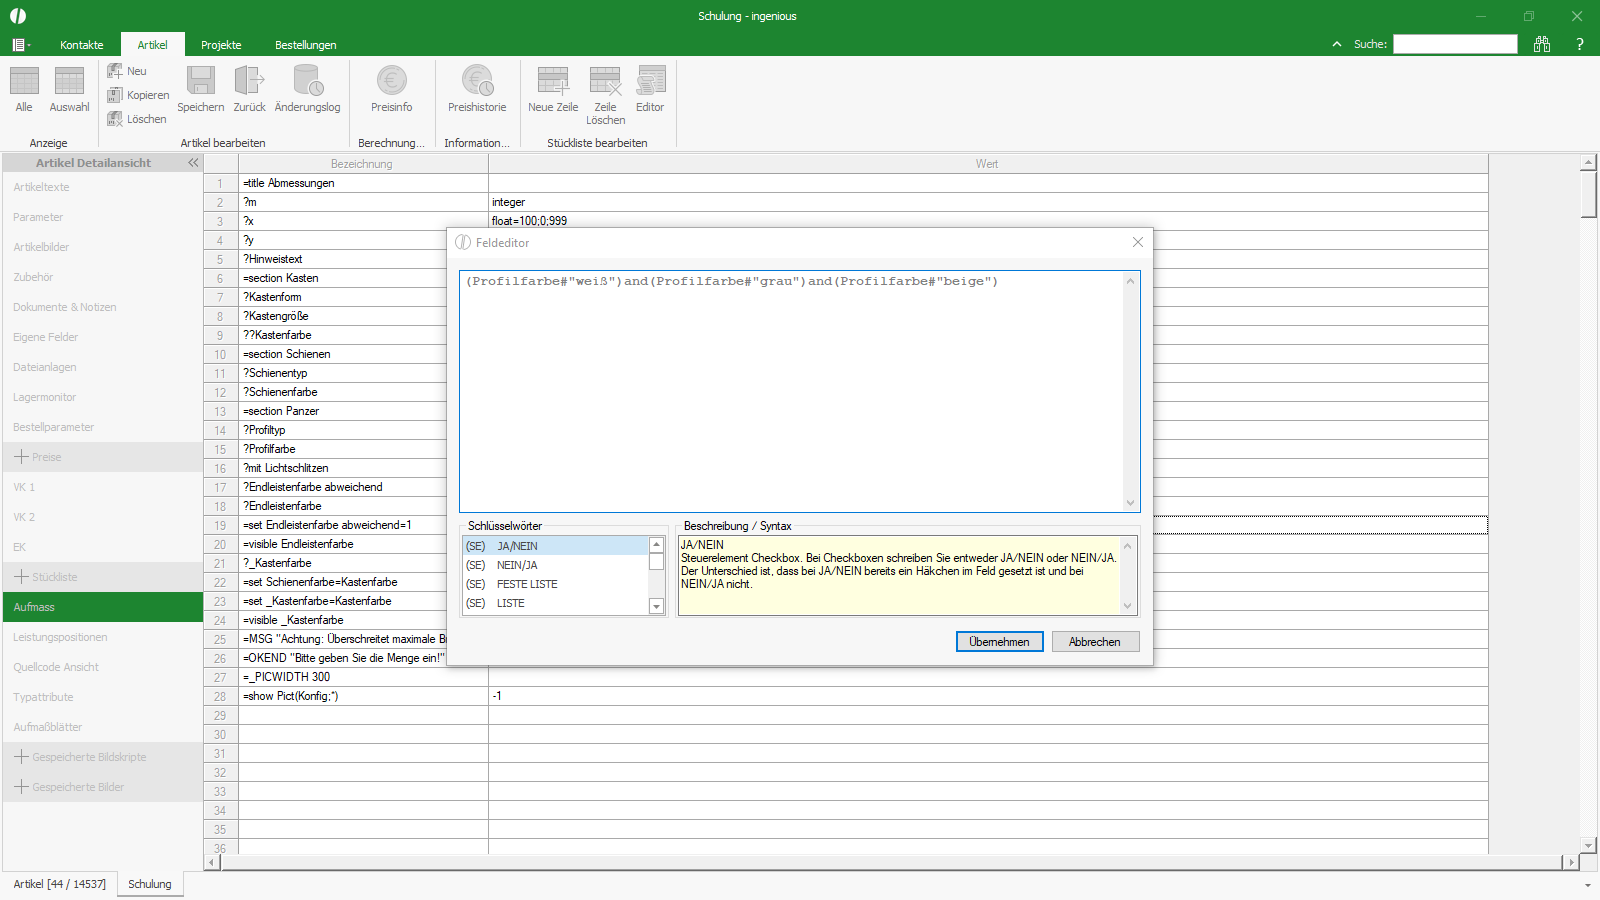Expand Gespeicherte Bildskripte section
The width and height of the screenshot is (1600, 900).
[x=21, y=757]
